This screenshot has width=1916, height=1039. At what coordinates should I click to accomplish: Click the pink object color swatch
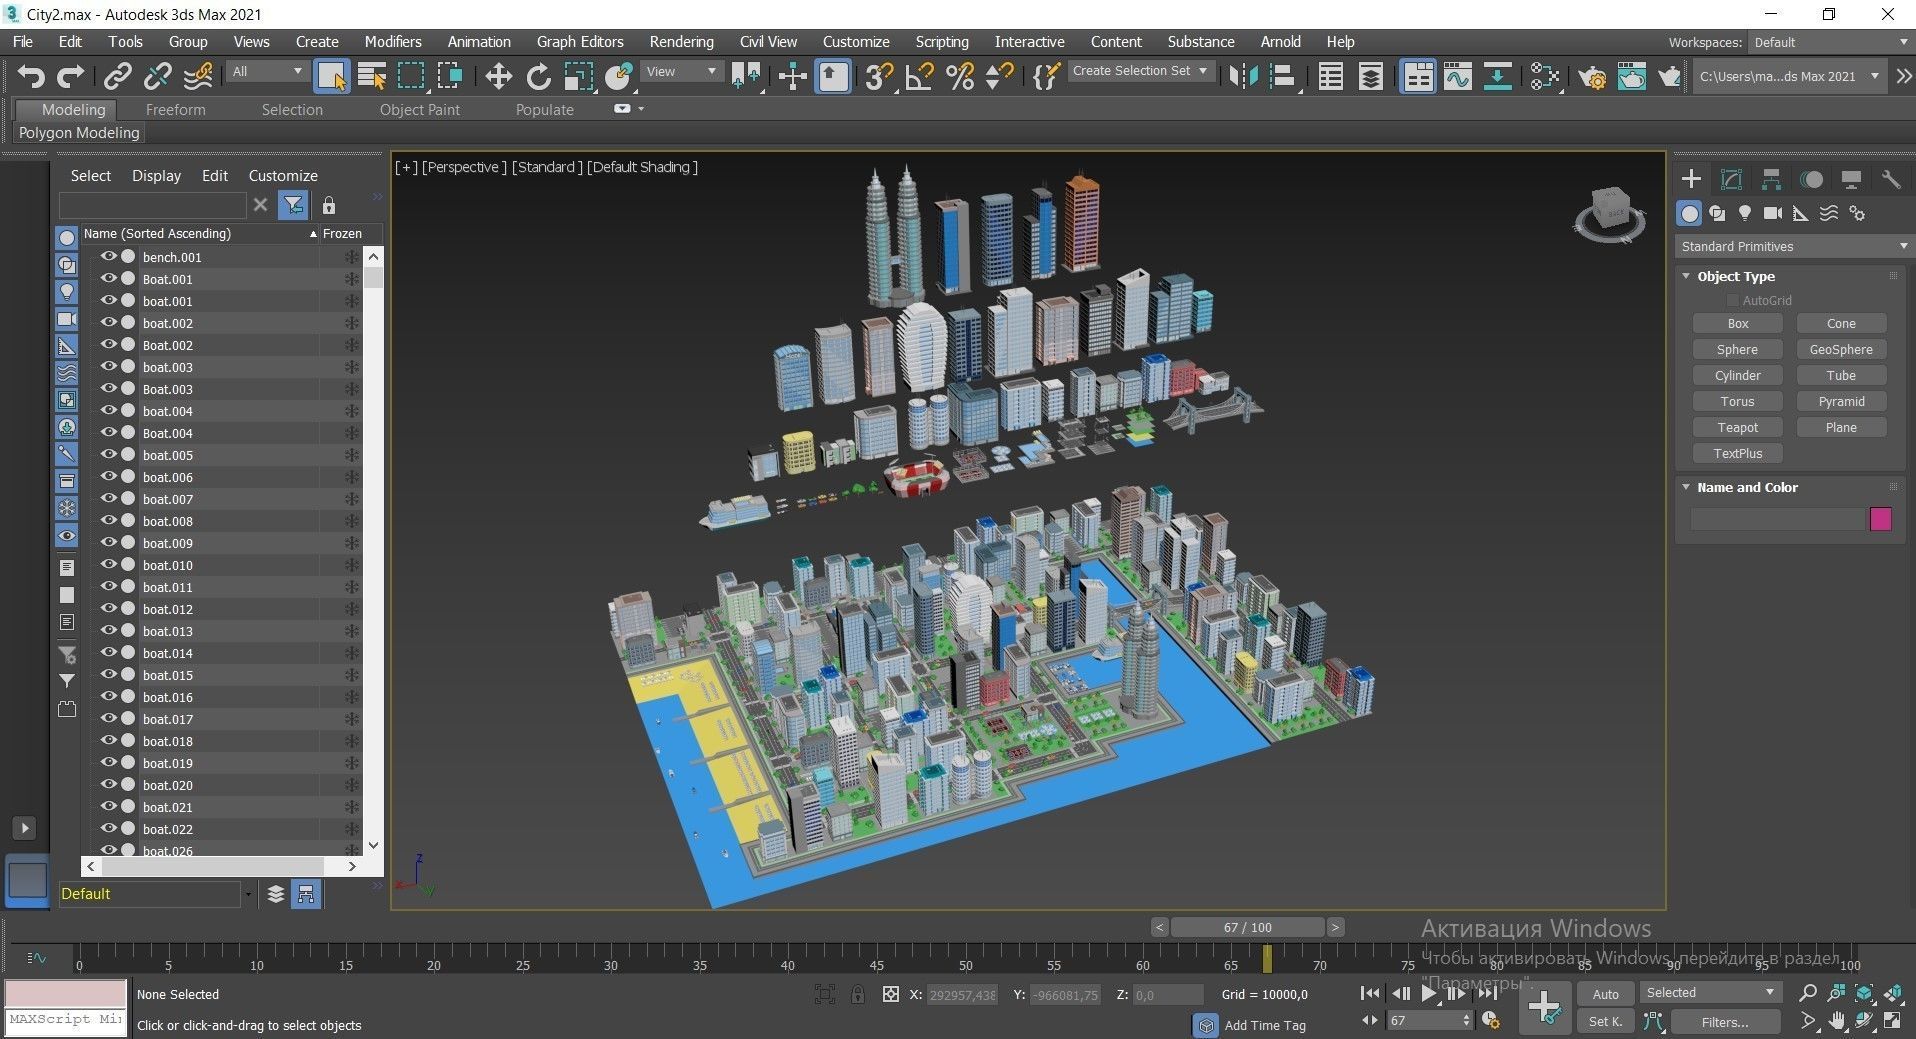(x=1880, y=519)
